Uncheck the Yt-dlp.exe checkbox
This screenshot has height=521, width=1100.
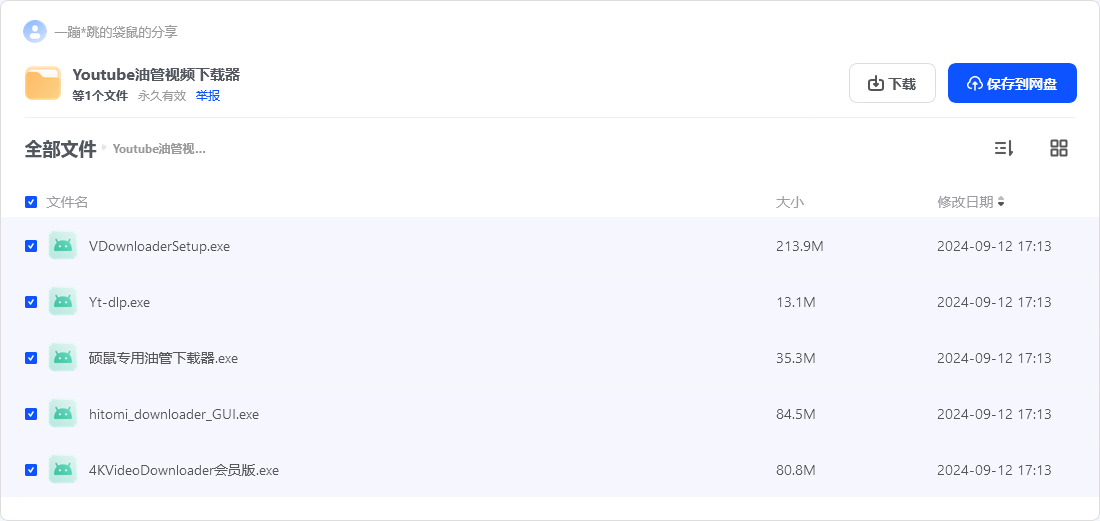(31, 302)
